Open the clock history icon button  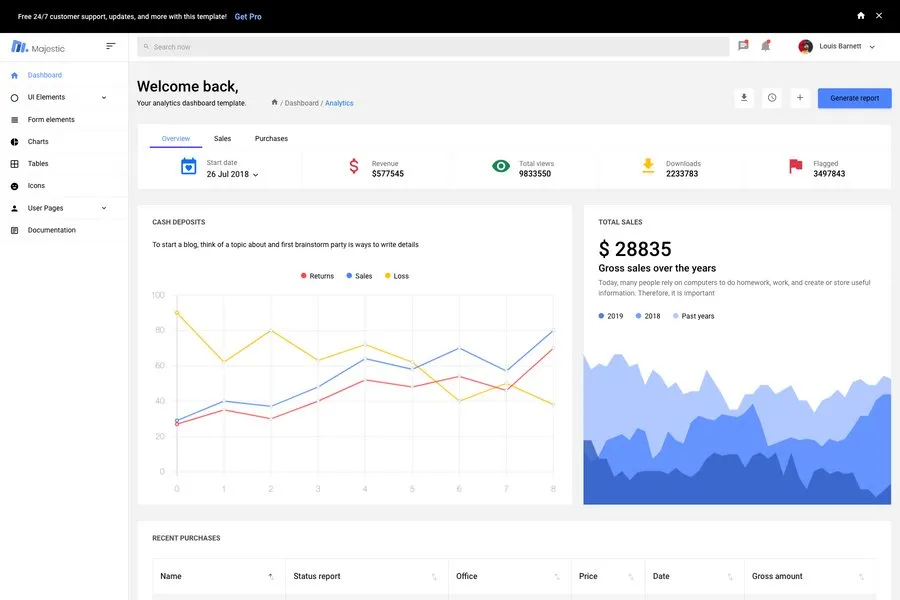coord(772,98)
